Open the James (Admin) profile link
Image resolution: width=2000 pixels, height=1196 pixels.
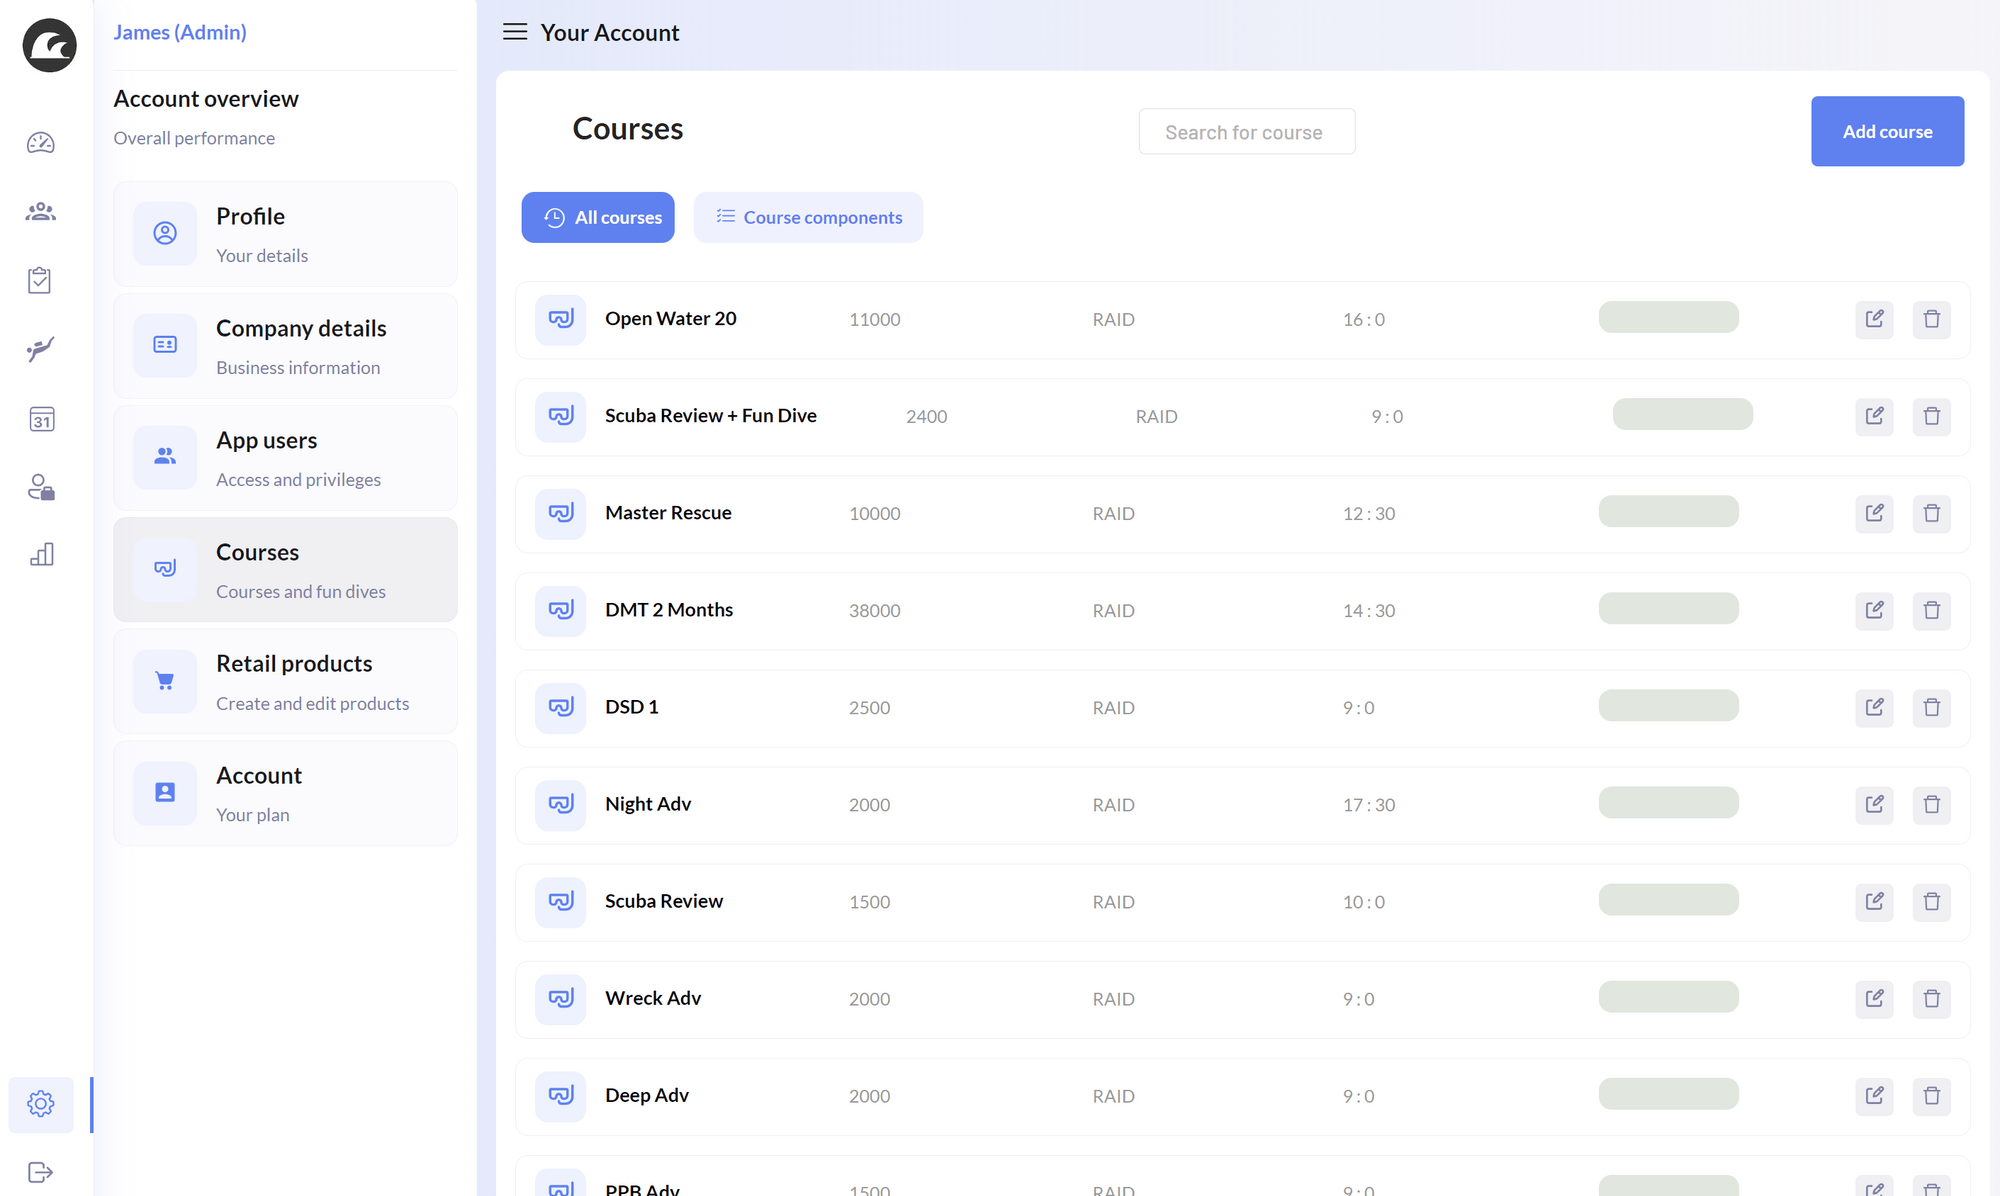(x=180, y=32)
